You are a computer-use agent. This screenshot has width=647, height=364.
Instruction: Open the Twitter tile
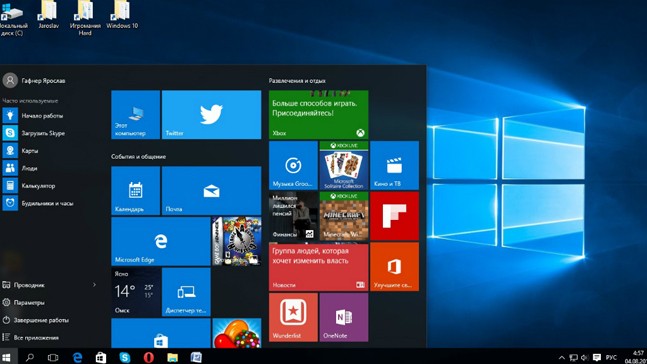pyautogui.click(x=211, y=115)
